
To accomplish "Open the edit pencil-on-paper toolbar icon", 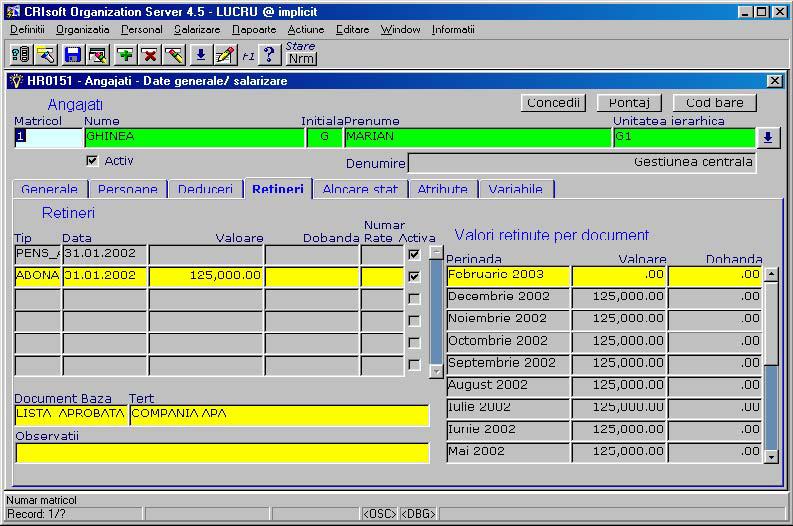I will tap(226, 54).
